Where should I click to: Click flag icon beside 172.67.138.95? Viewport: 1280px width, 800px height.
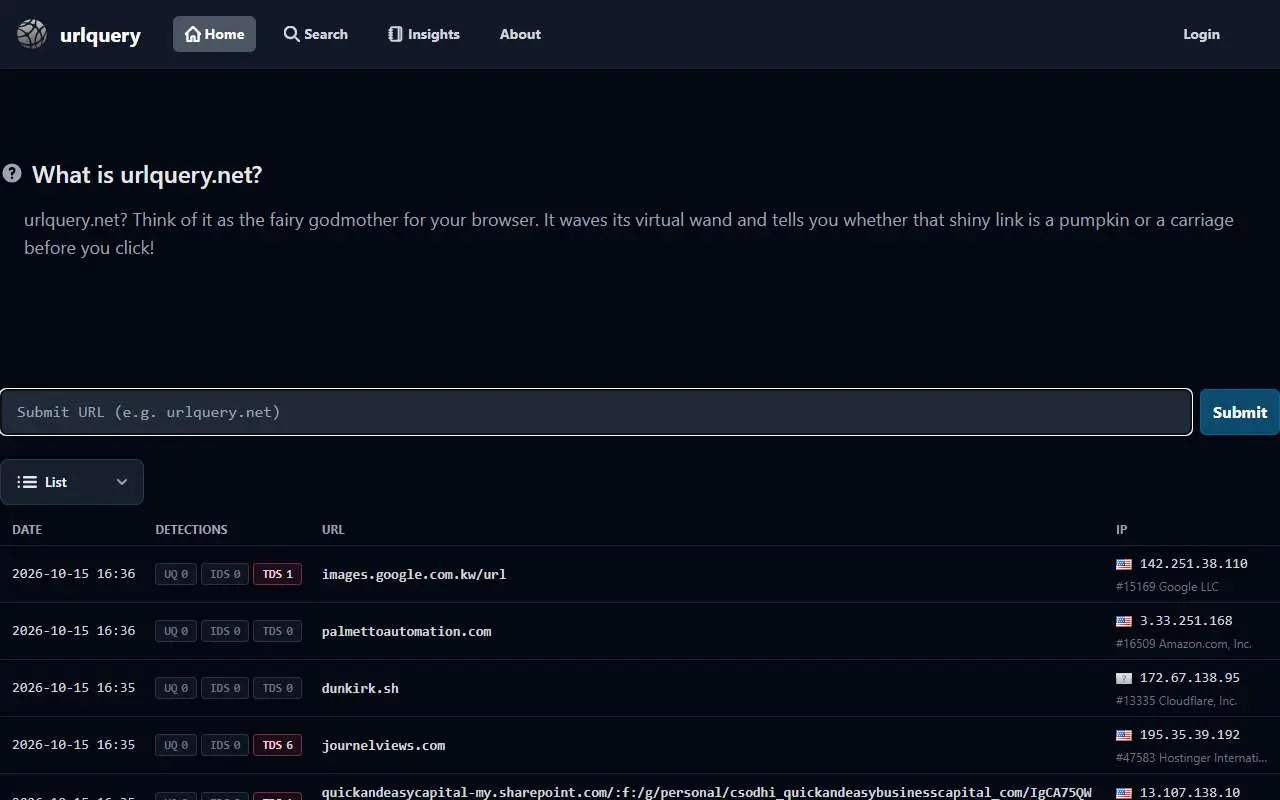1124,678
